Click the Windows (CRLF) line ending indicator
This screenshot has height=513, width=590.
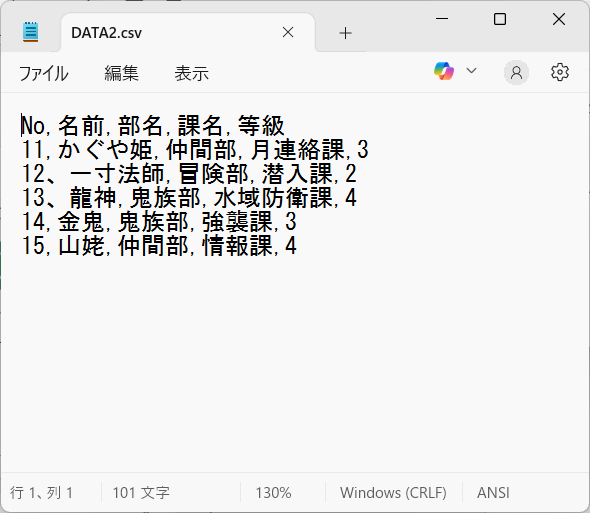click(x=393, y=493)
